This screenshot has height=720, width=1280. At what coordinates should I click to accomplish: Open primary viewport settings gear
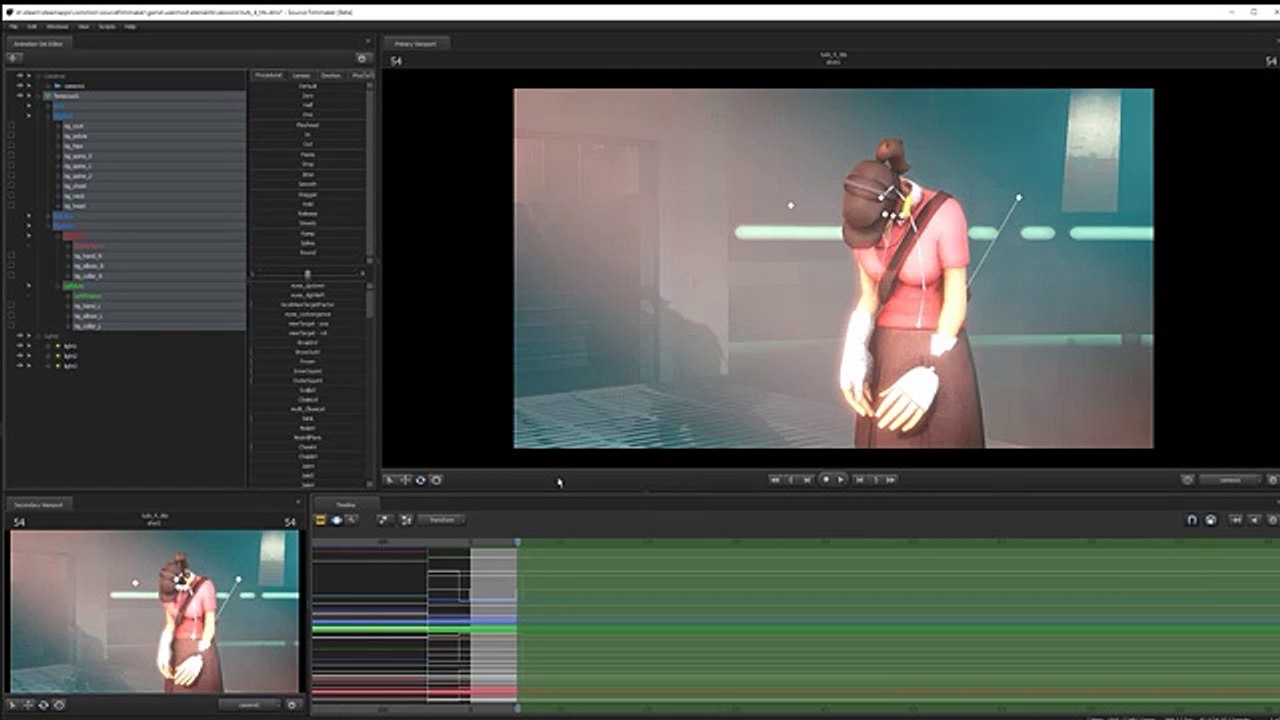click(x=1272, y=480)
